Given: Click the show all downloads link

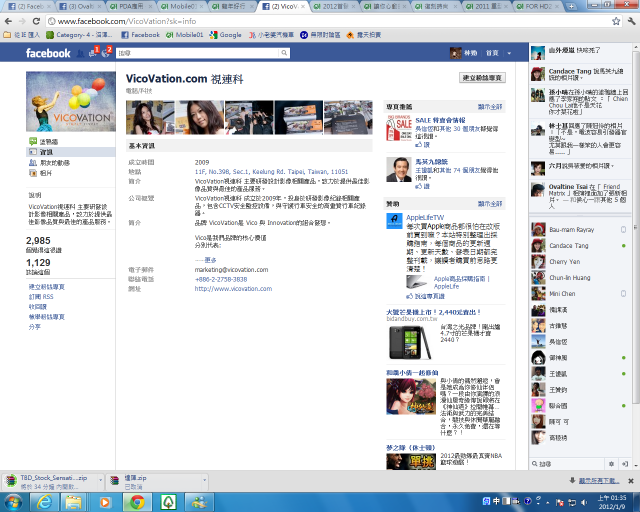Looking at the screenshot, I should point(599,481).
